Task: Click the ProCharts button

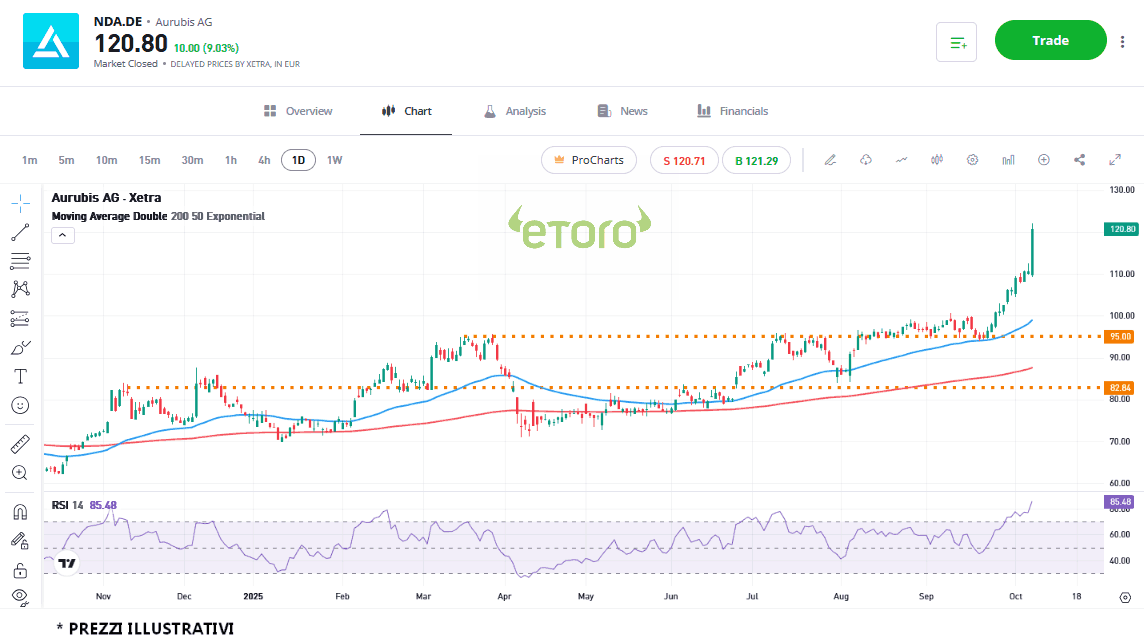Action: [x=589, y=160]
